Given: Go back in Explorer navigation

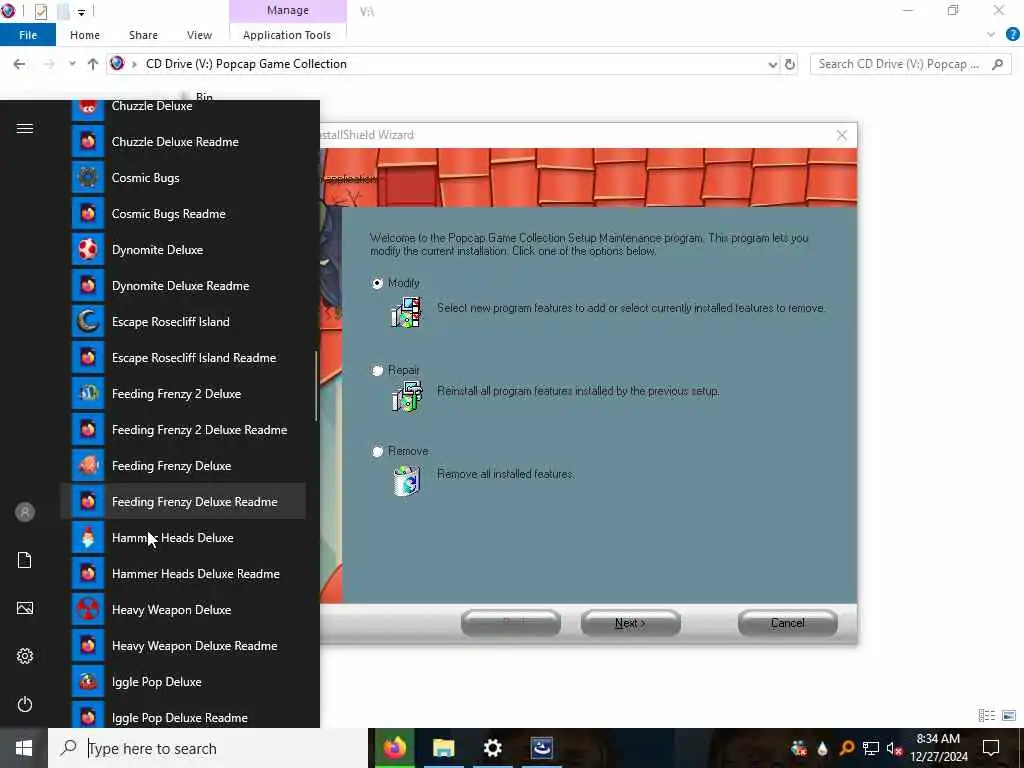Looking at the screenshot, I should point(20,64).
